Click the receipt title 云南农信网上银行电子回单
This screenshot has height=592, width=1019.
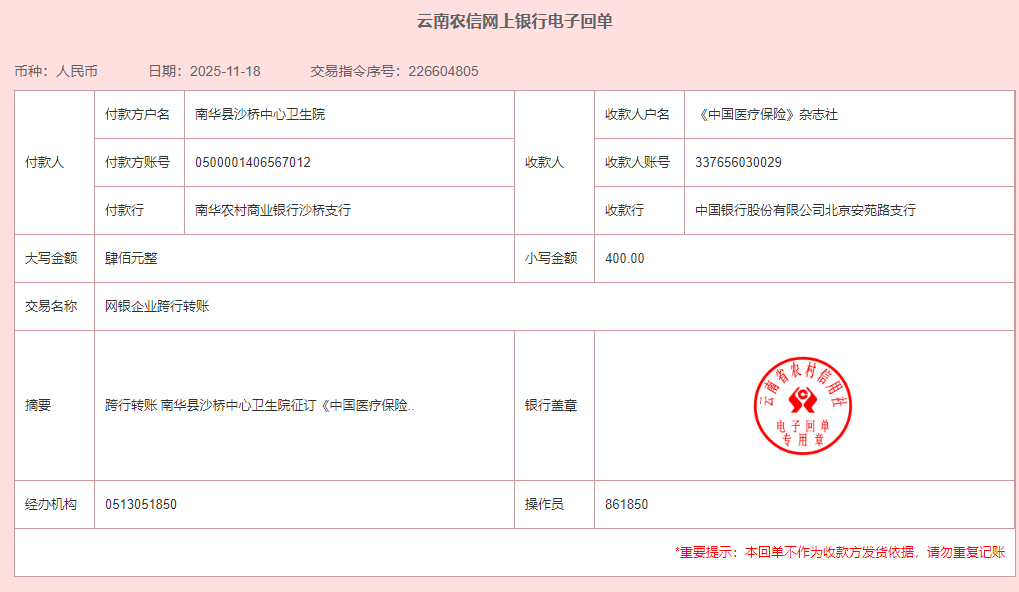[514, 22]
